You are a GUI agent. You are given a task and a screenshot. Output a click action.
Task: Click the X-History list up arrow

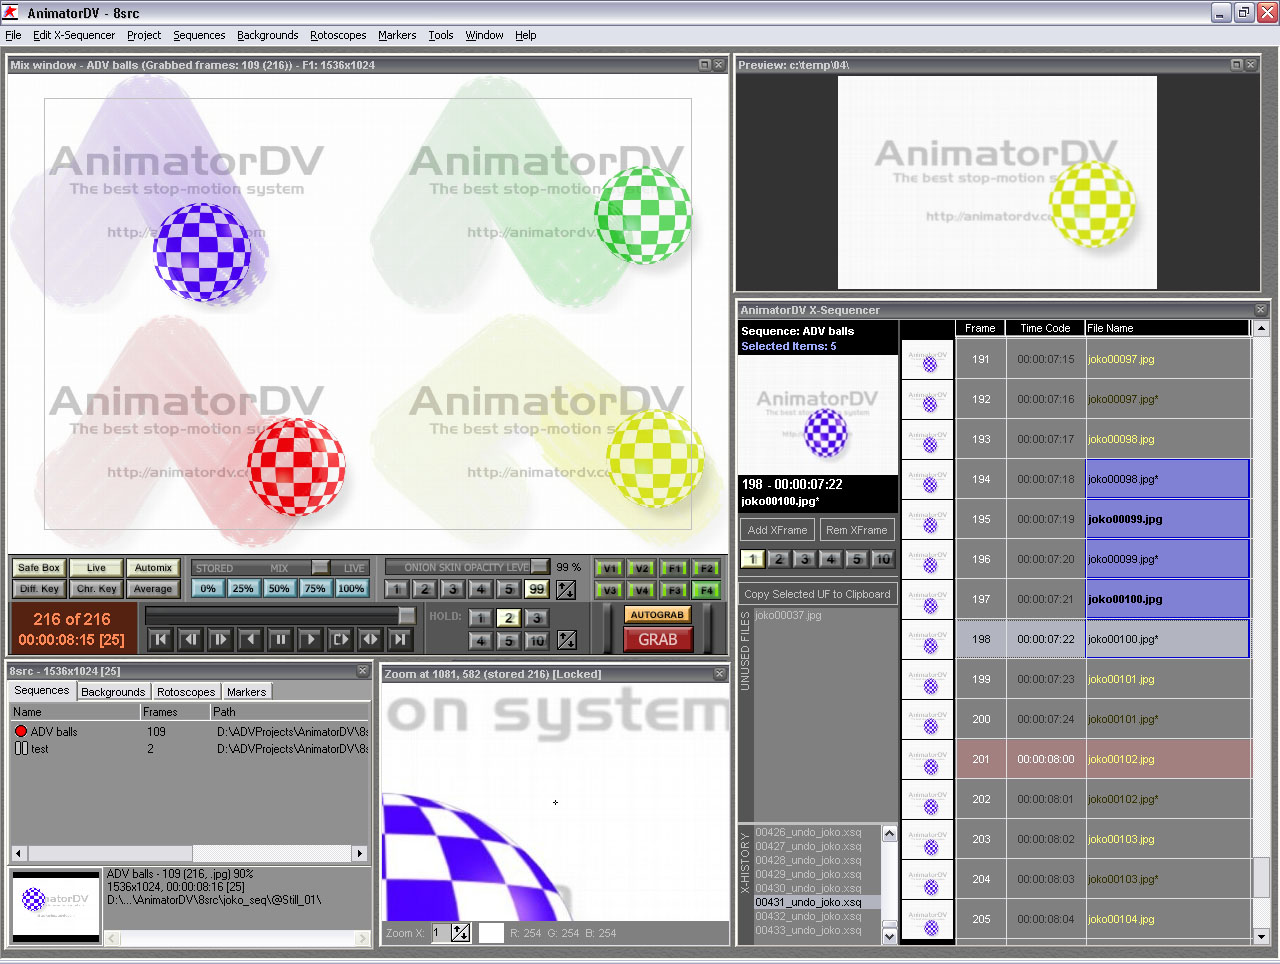tap(889, 833)
